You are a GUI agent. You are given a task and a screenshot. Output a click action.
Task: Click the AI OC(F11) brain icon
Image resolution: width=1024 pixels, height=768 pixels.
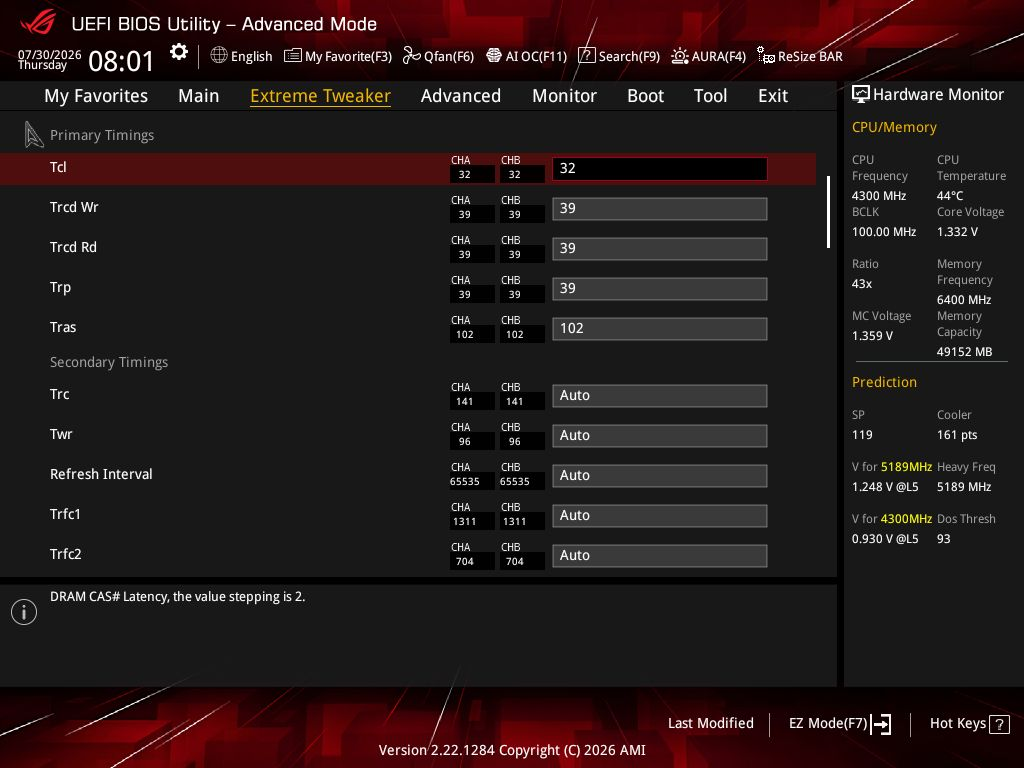(x=494, y=56)
